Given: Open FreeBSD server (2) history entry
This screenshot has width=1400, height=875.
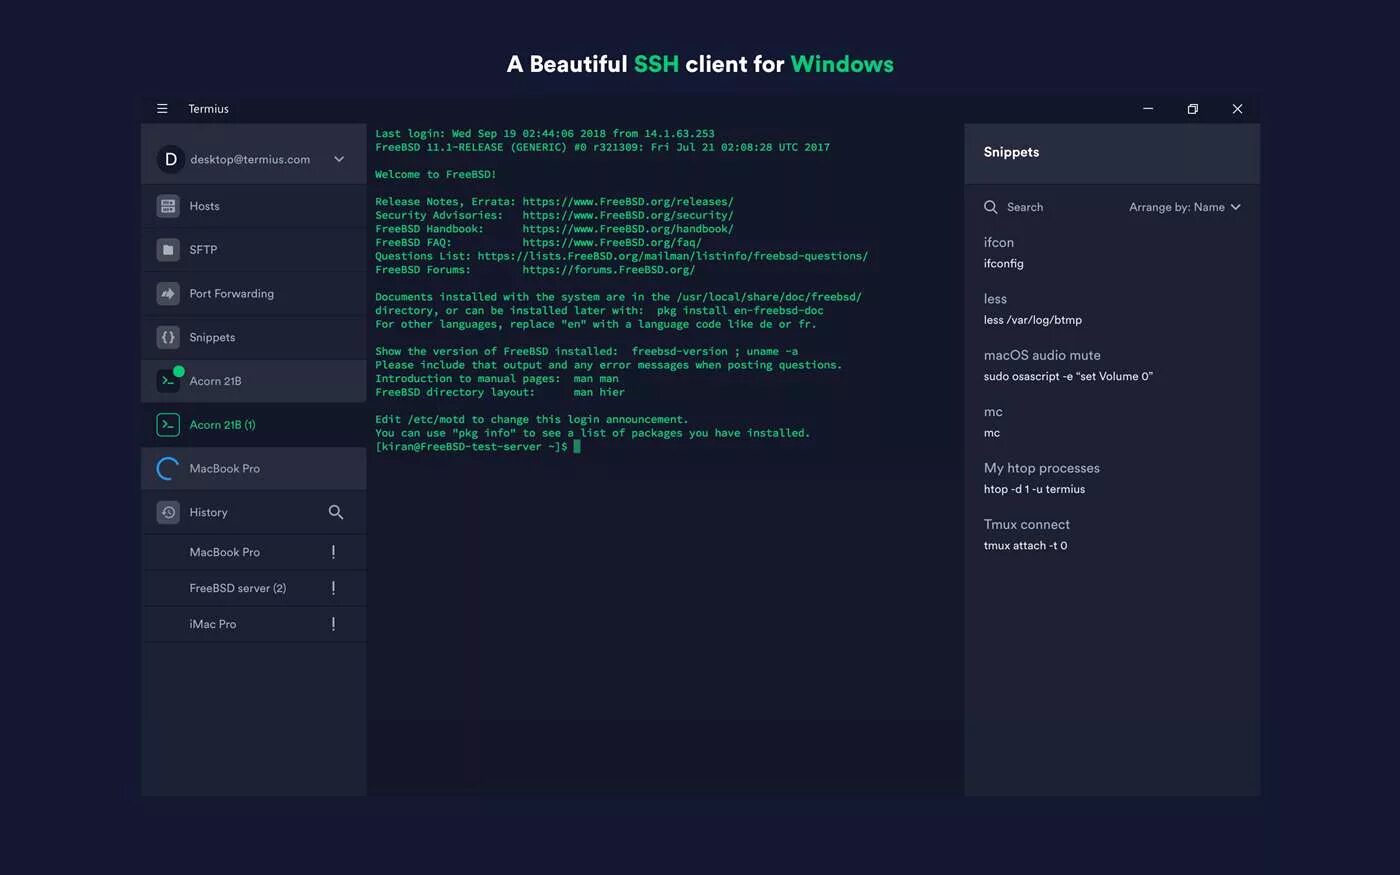Looking at the screenshot, I should tap(254, 588).
